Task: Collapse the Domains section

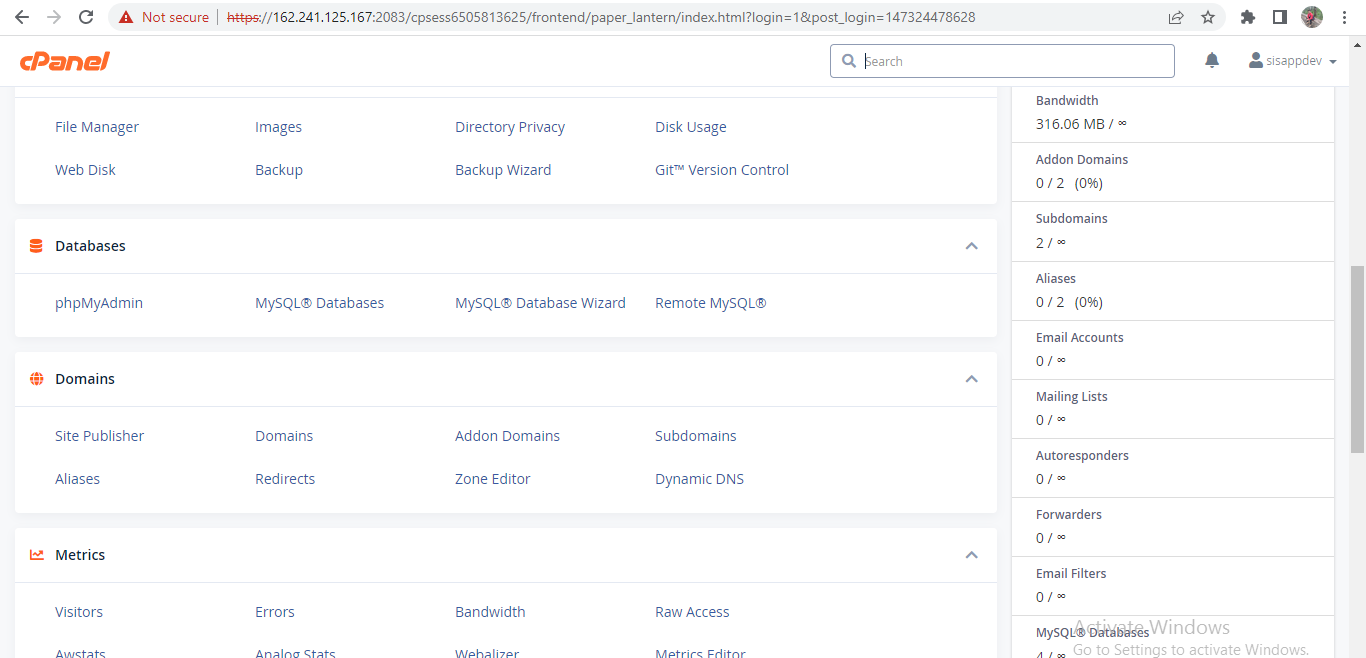Action: [x=971, y=379]
